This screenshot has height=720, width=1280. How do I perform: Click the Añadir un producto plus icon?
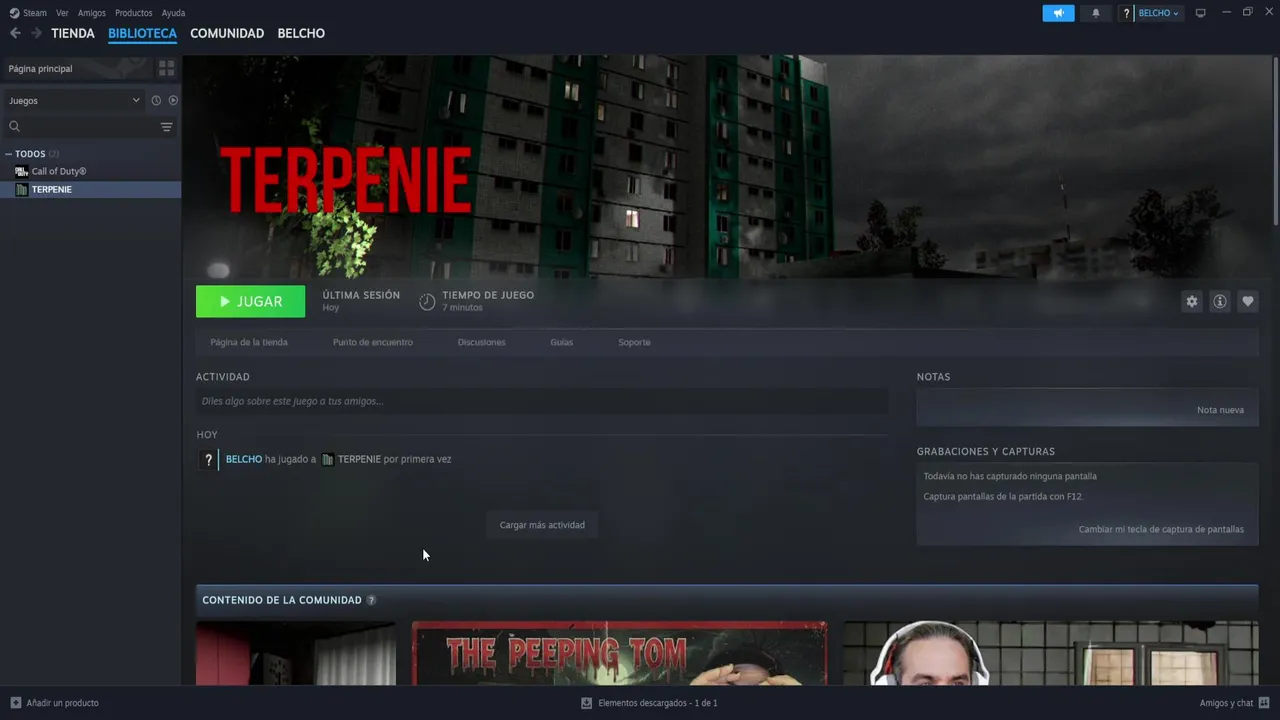pyautogui.click(x=15, y=703)
